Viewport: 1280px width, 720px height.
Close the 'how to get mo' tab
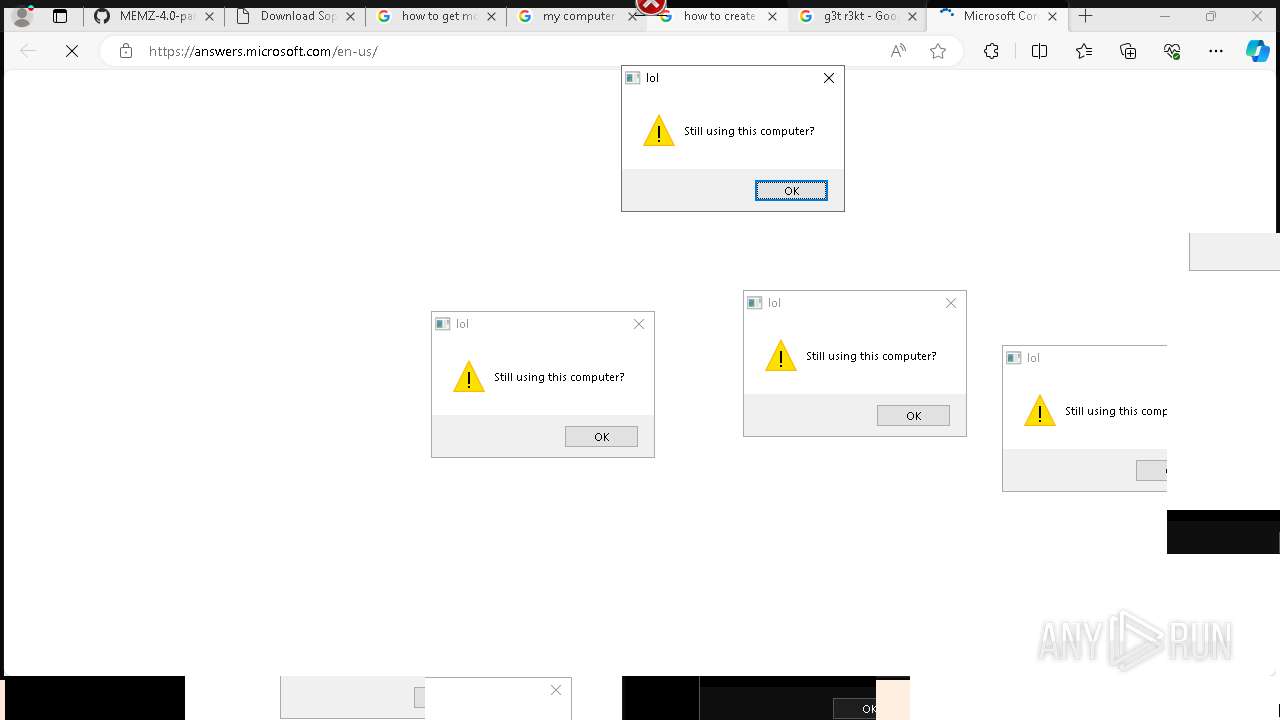tap(491, 16)
